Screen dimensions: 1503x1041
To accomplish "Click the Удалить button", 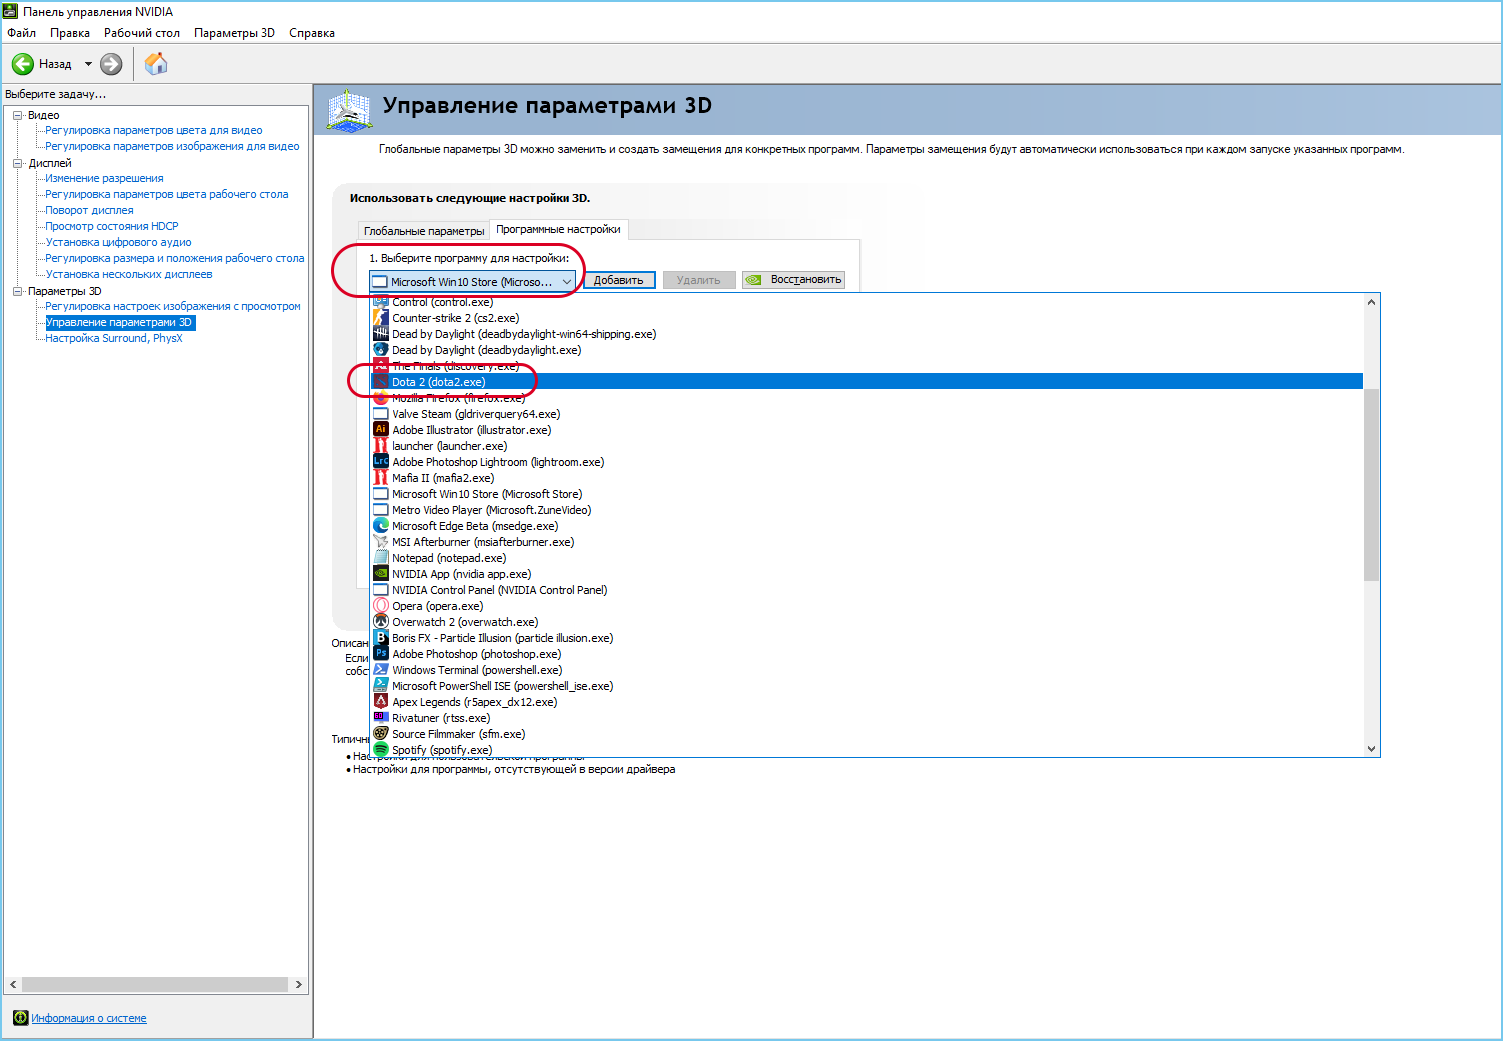I will [698, 280].
